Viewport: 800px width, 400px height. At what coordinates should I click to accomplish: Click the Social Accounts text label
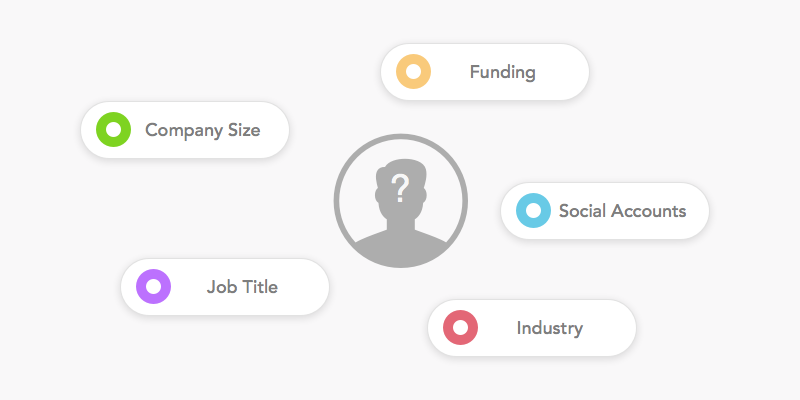tap(622, 211)
